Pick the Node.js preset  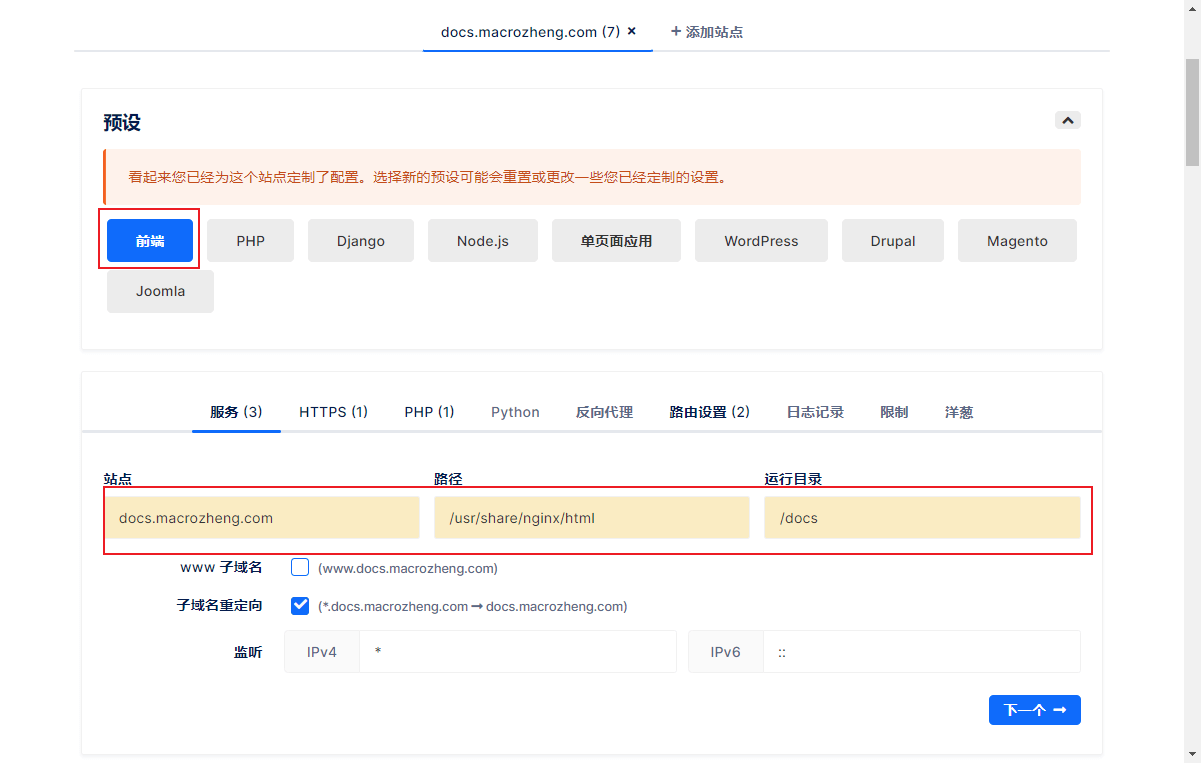pos(483,241)
